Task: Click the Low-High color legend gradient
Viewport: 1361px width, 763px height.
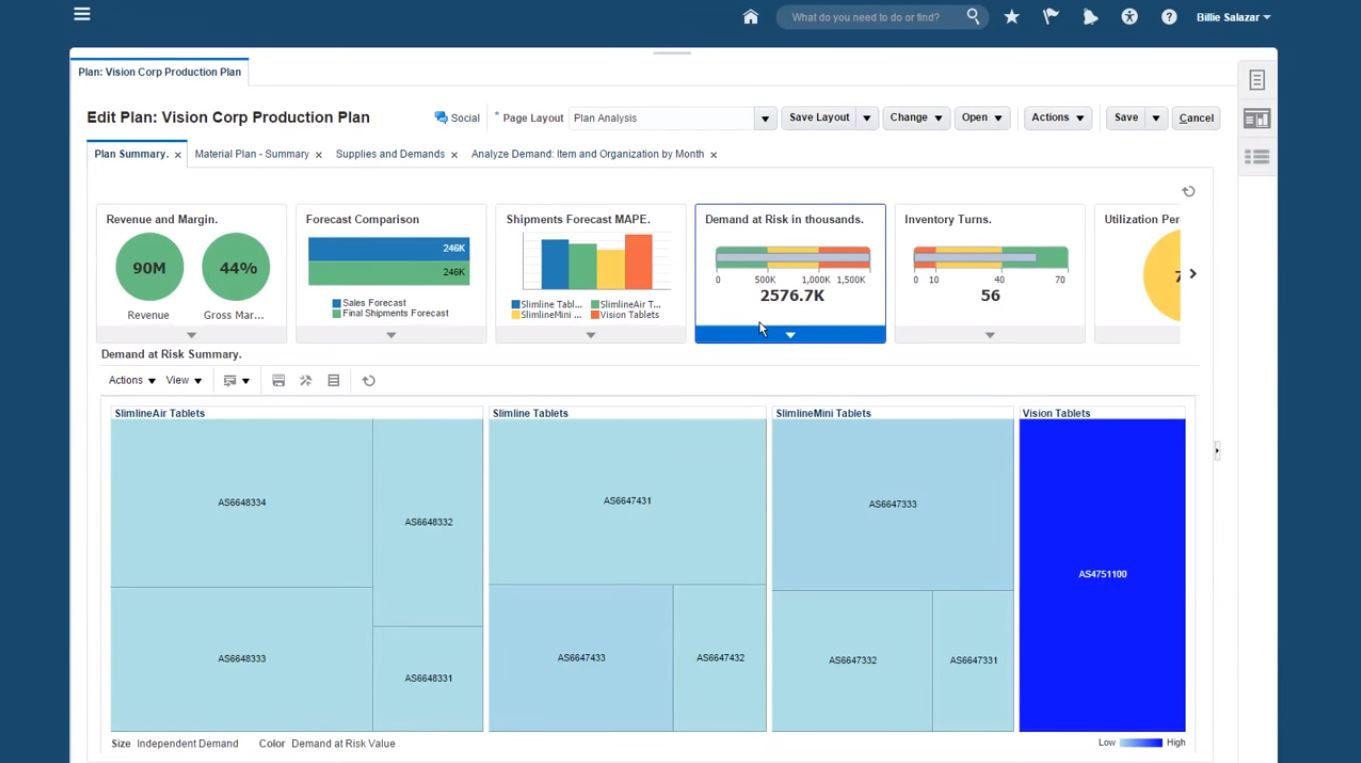Action: [x=1141, y=743]
